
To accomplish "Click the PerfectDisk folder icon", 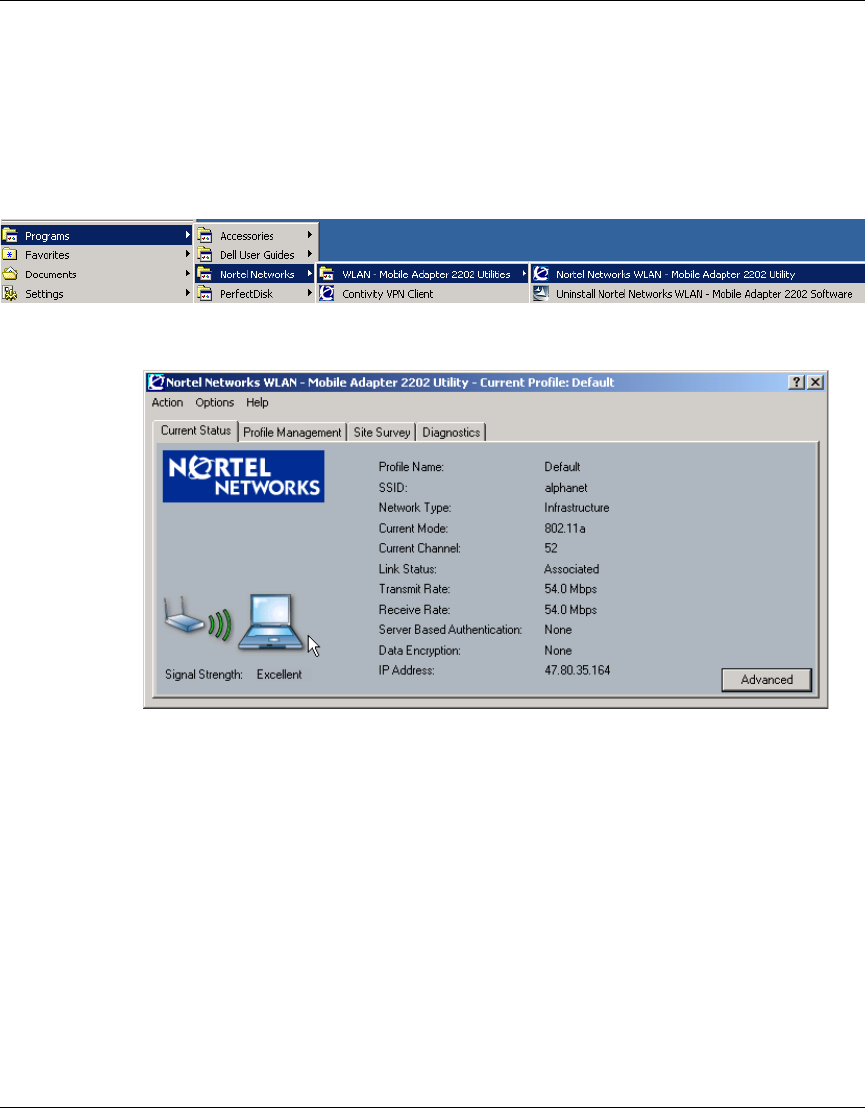I will [x=205, y=293].
